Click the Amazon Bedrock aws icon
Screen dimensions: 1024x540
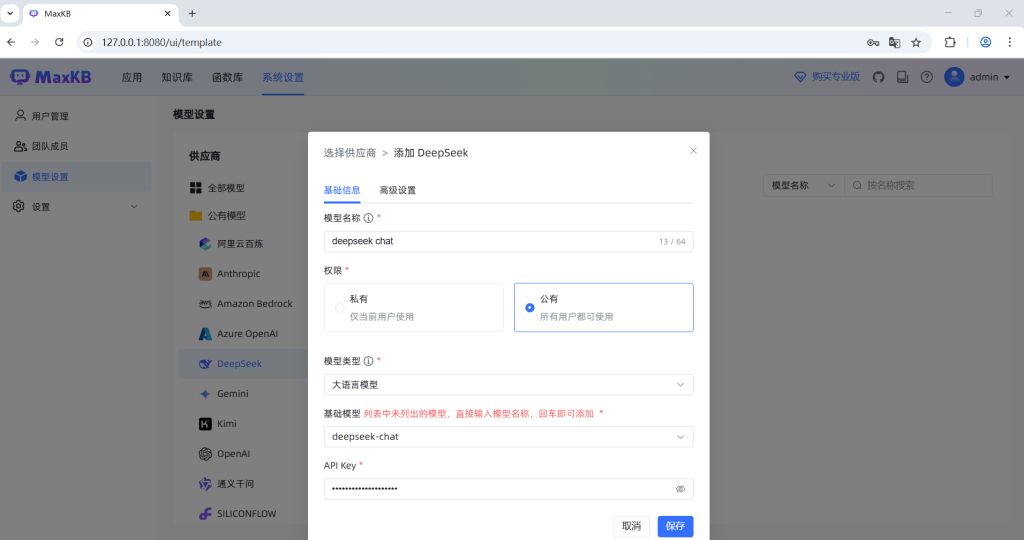click(x=205, y=304)
